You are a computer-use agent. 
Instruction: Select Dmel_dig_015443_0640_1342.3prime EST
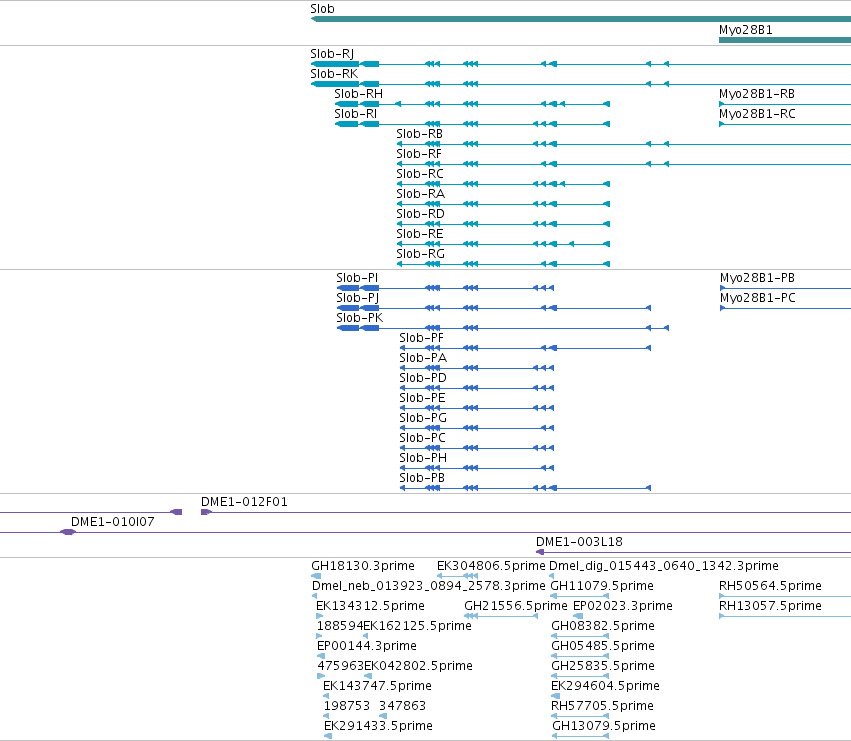[552, 576]
